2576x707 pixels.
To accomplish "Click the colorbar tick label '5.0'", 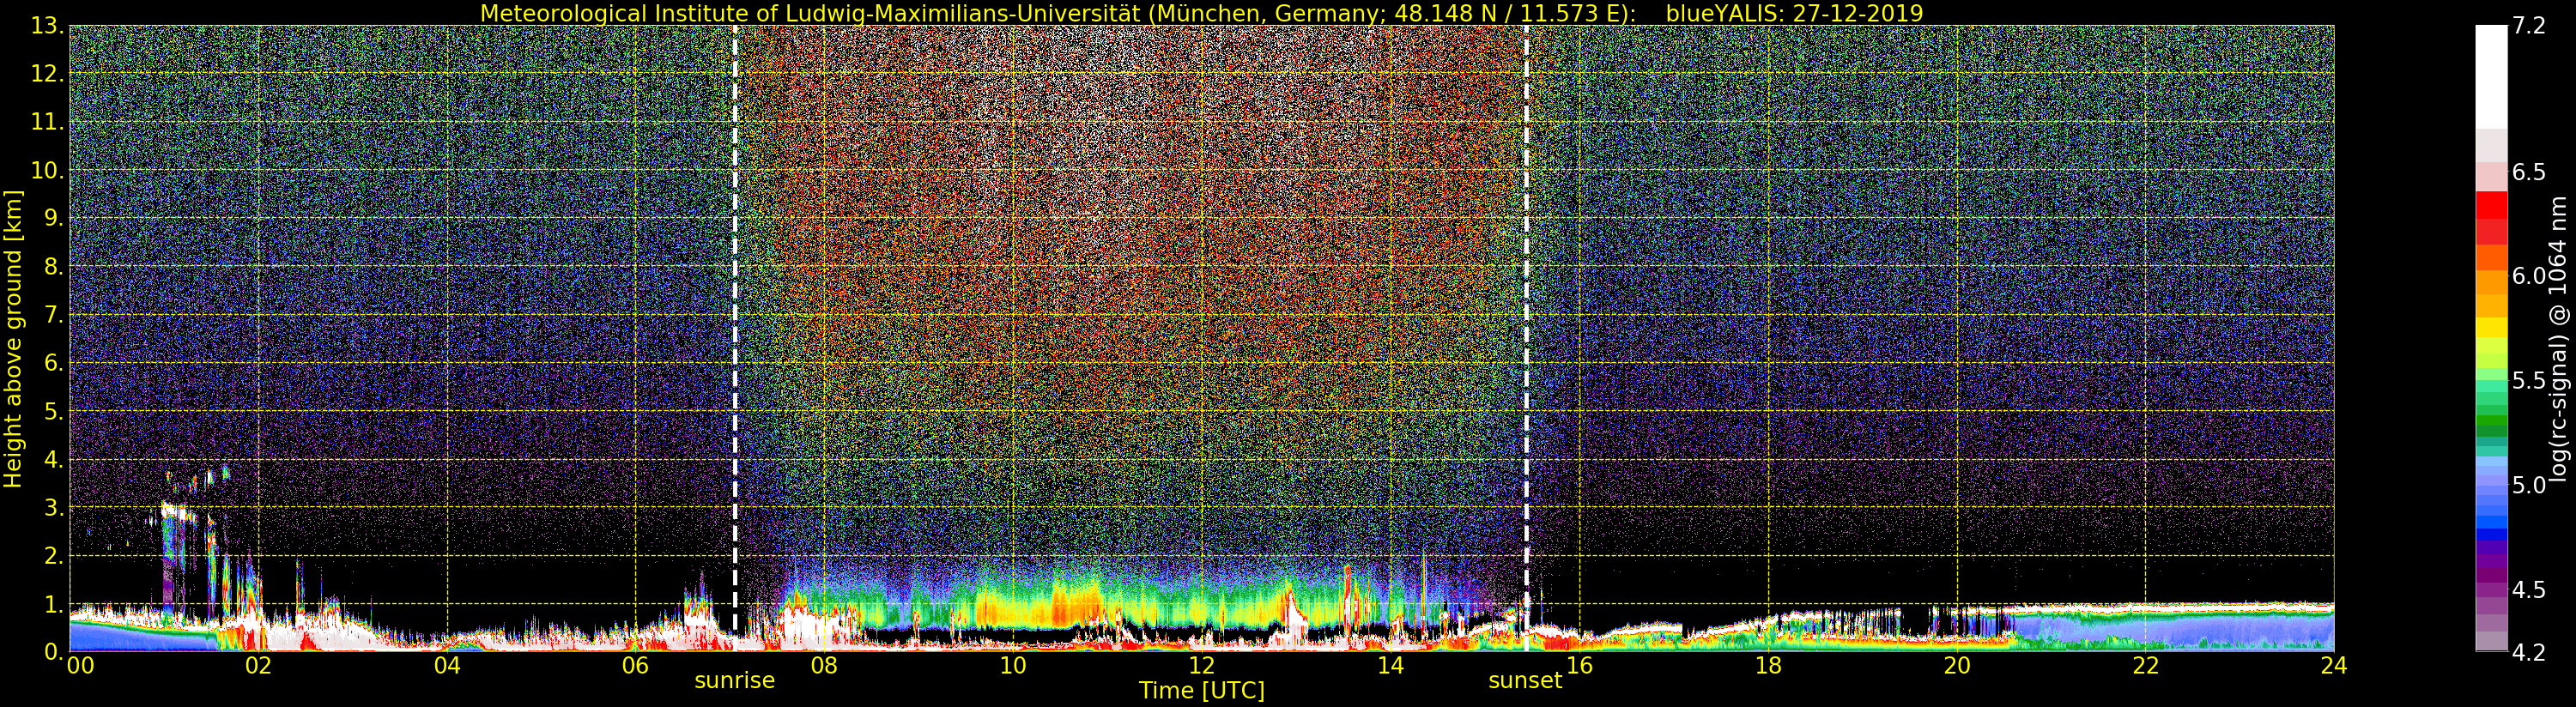I will [2529, 485].
